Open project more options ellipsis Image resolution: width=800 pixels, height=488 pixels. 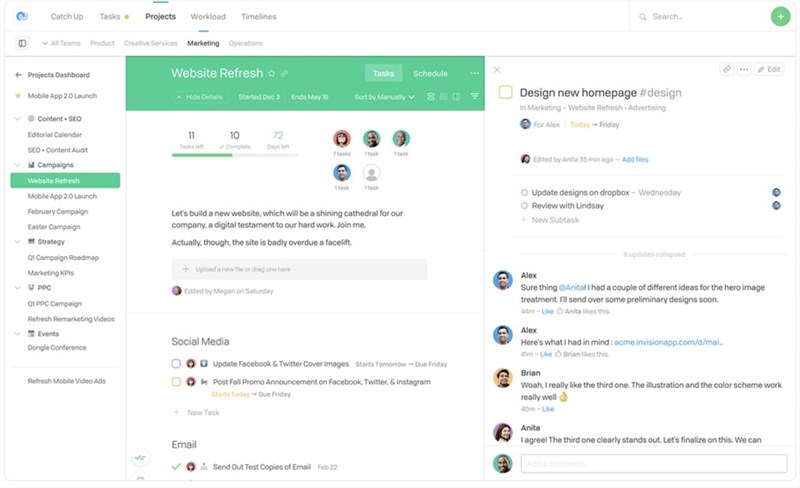pos(474,74)
